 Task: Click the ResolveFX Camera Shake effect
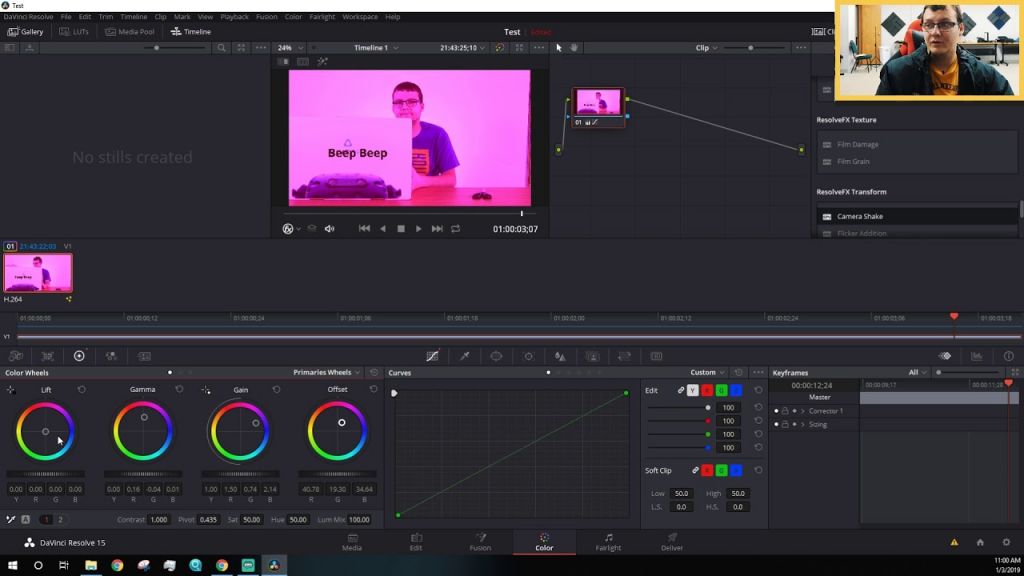click(859, 216)
